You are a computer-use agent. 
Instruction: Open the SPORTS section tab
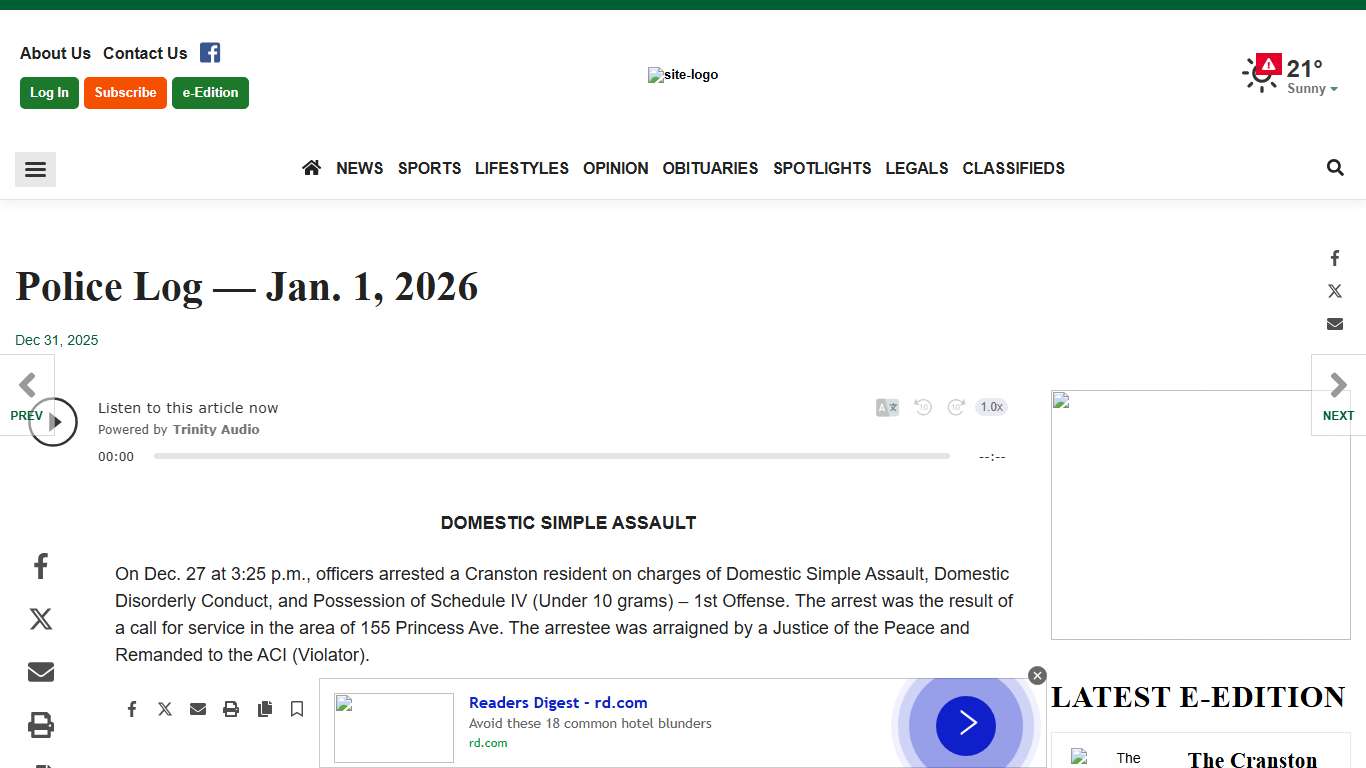pos(429,168)
